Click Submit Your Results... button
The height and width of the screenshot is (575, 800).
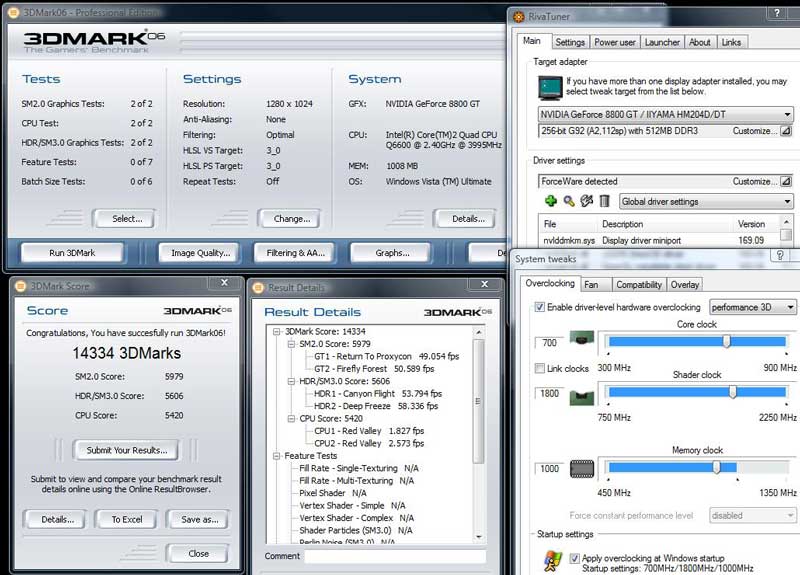click(x=127, y=450)
